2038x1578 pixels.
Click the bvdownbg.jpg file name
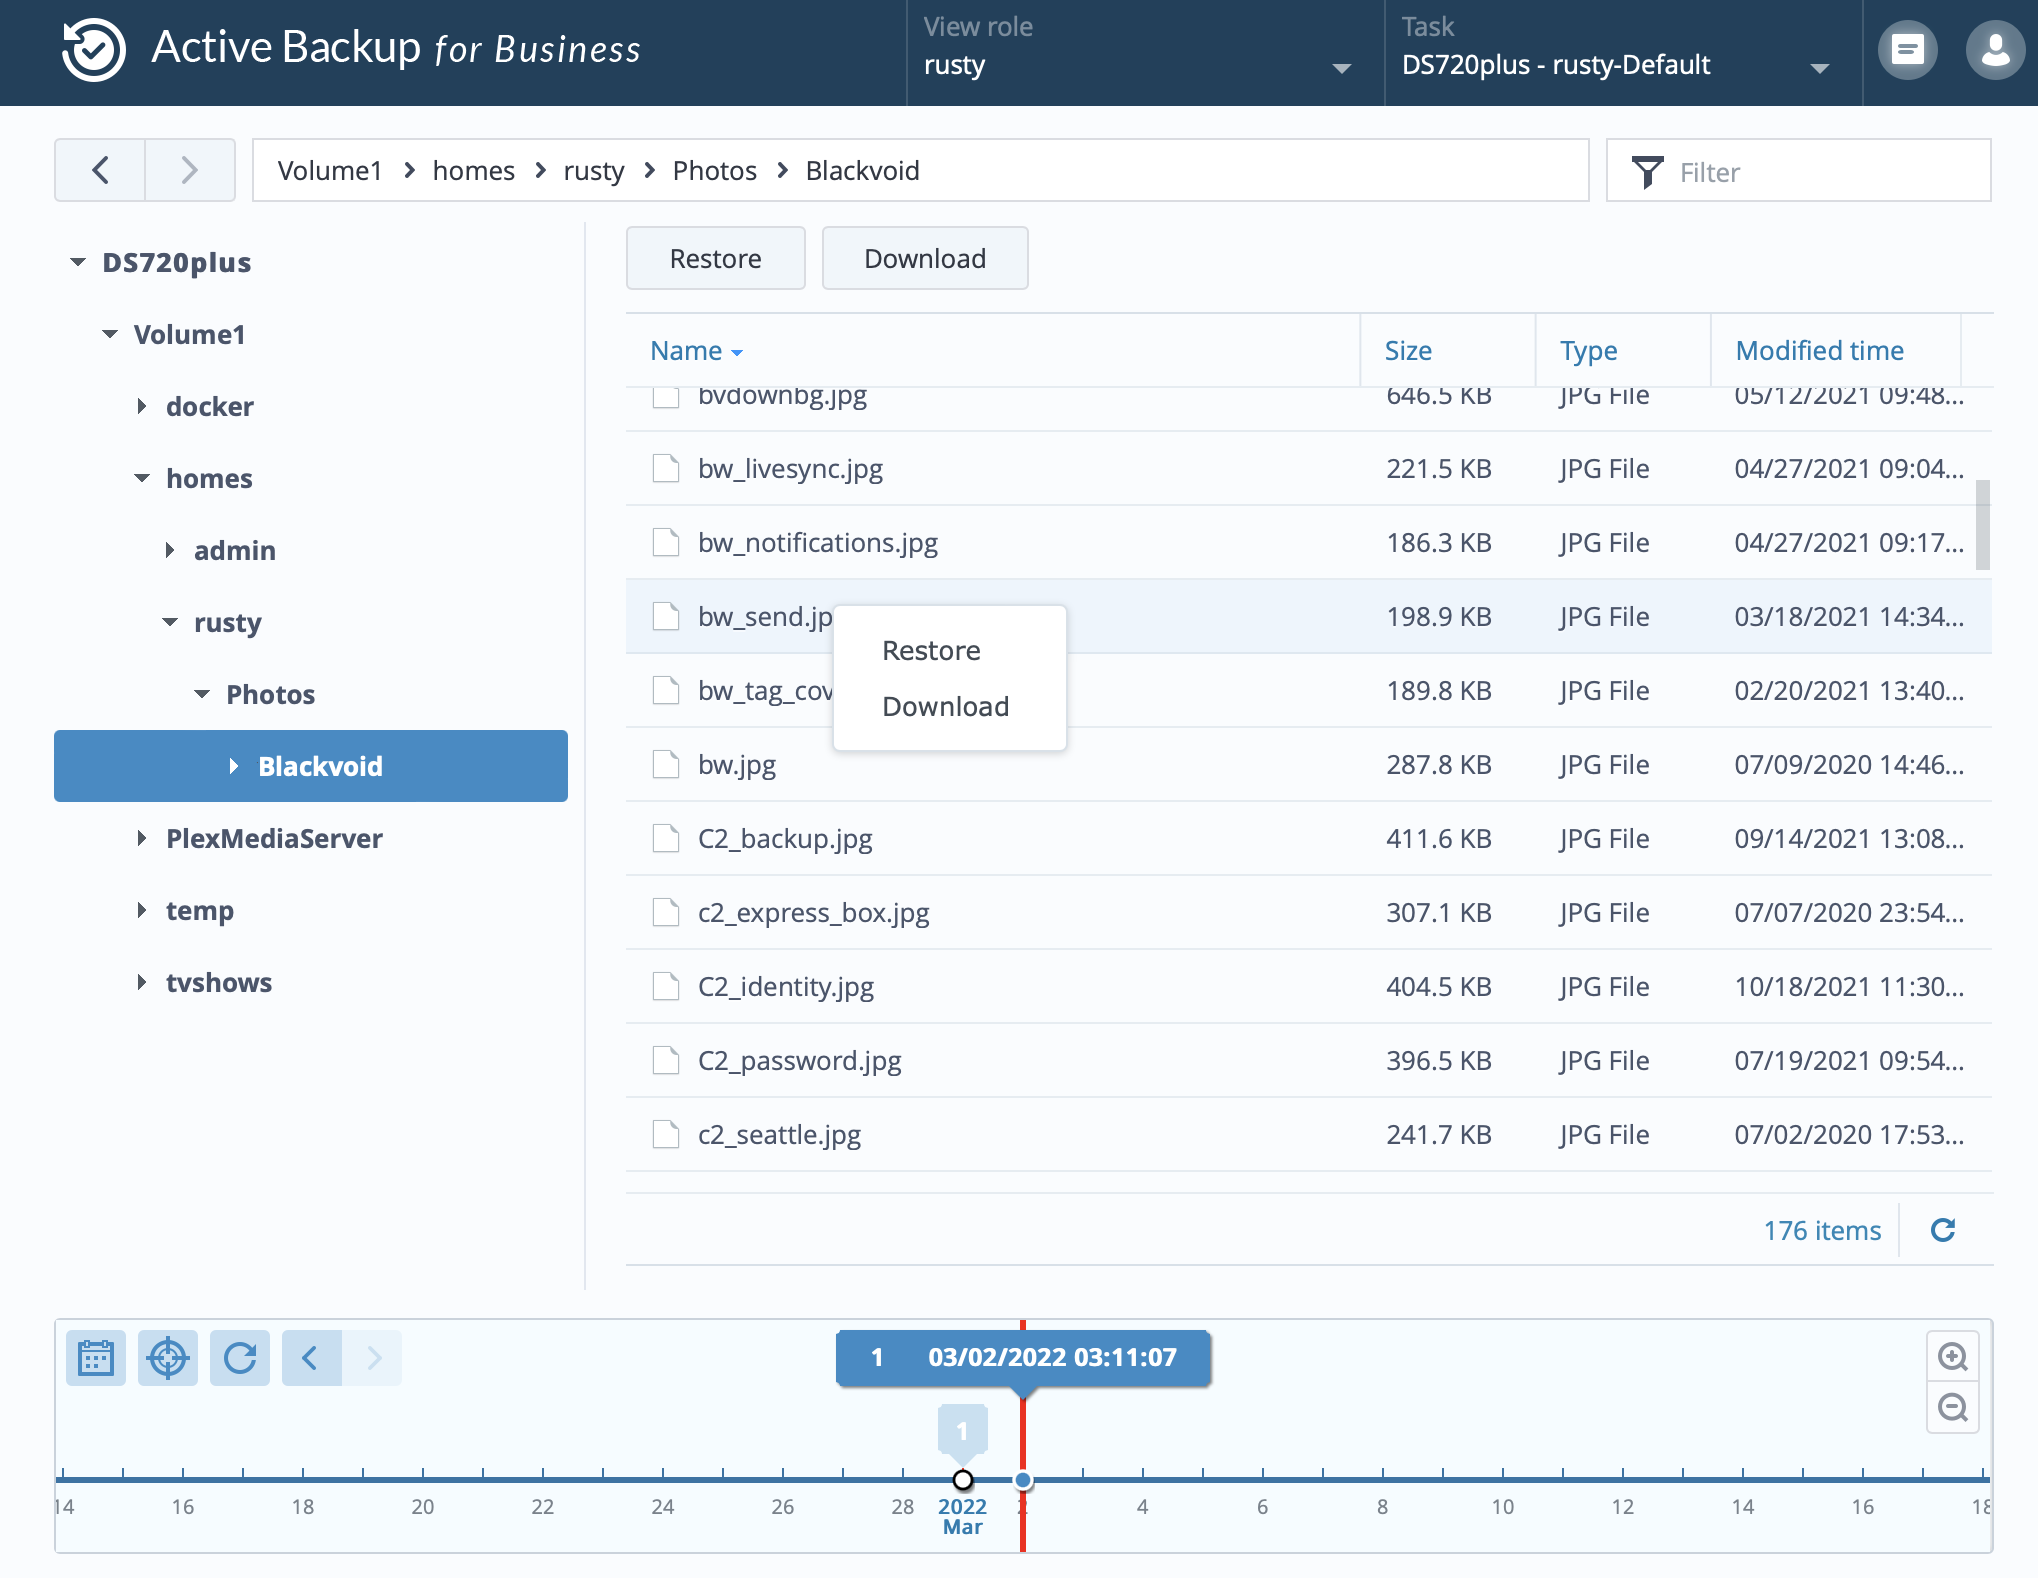(x=782, y=396)
